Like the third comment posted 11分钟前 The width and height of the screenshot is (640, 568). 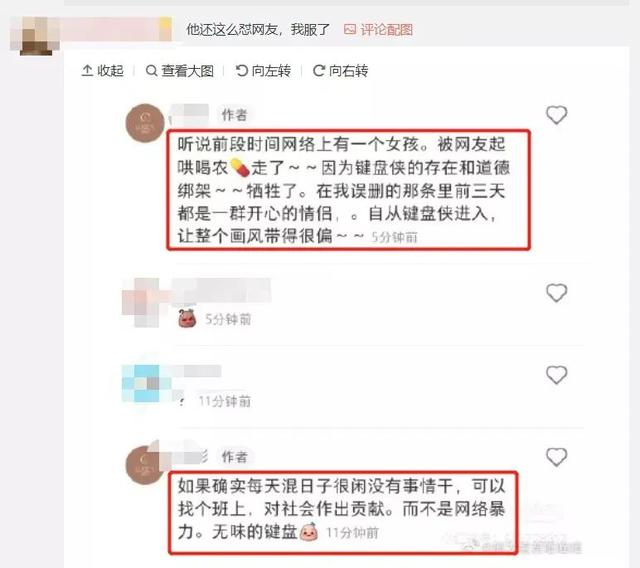(x=557, y=375)
